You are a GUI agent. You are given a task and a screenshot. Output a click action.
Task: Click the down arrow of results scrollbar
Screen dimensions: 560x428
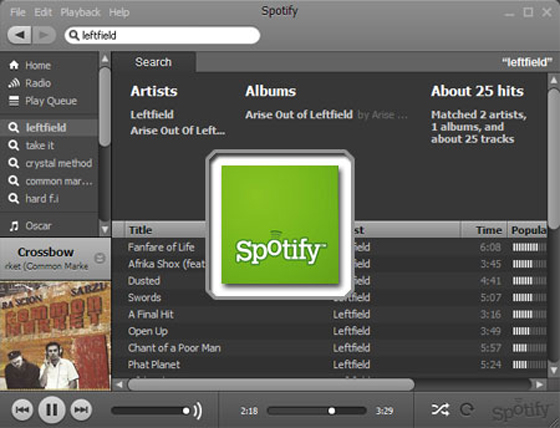tap(554, 370)
